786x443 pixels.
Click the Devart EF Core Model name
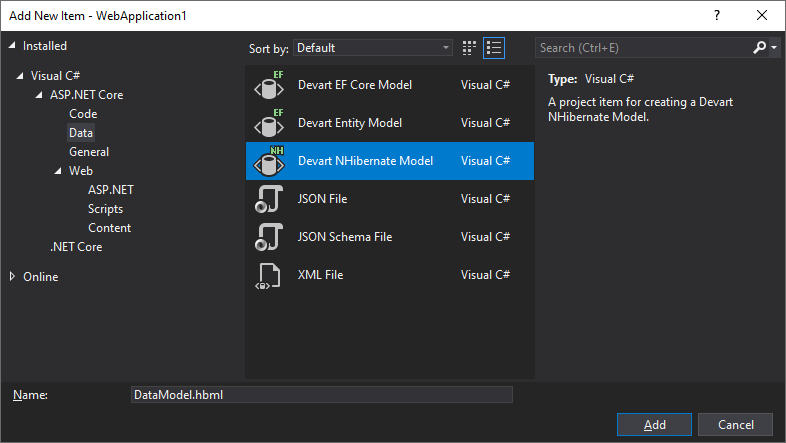pos(355,85)
